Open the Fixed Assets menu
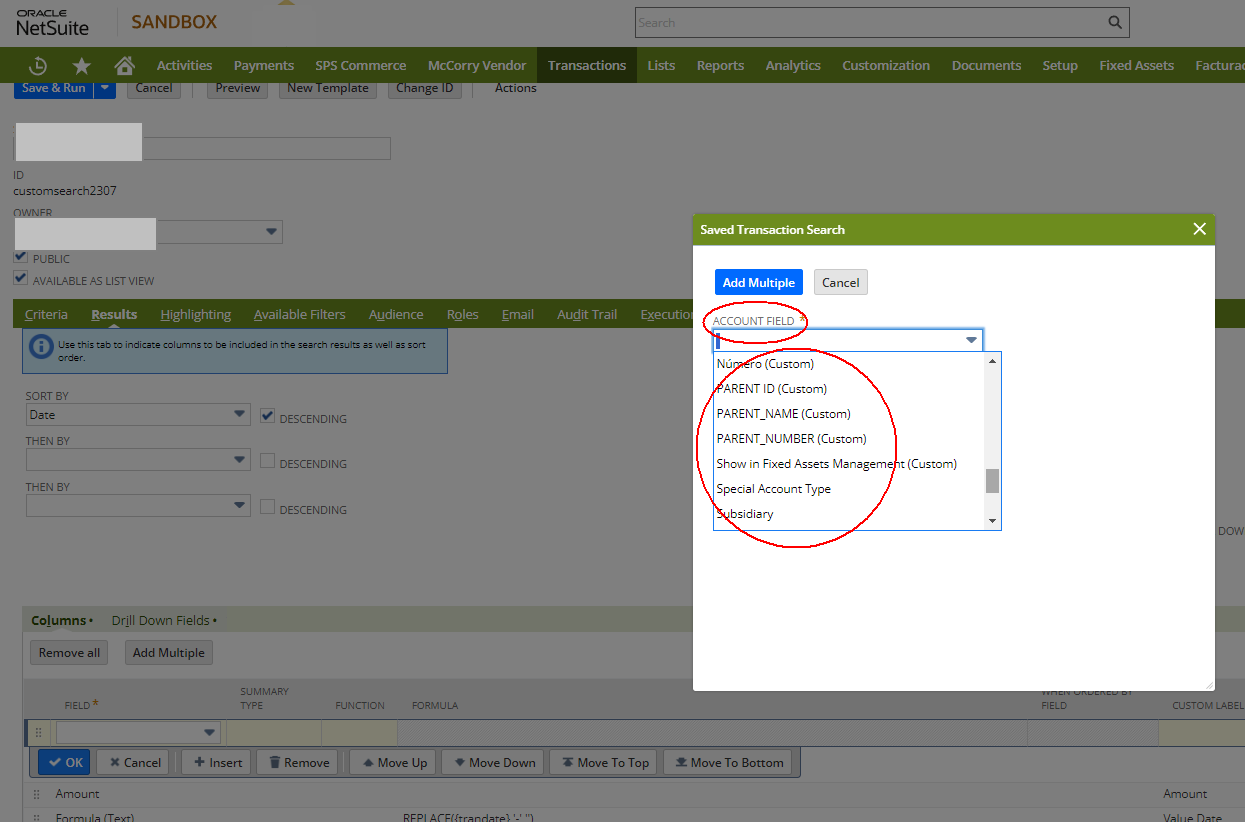The height and width of the screenshot is (822, 1245). pos(1136,66)
